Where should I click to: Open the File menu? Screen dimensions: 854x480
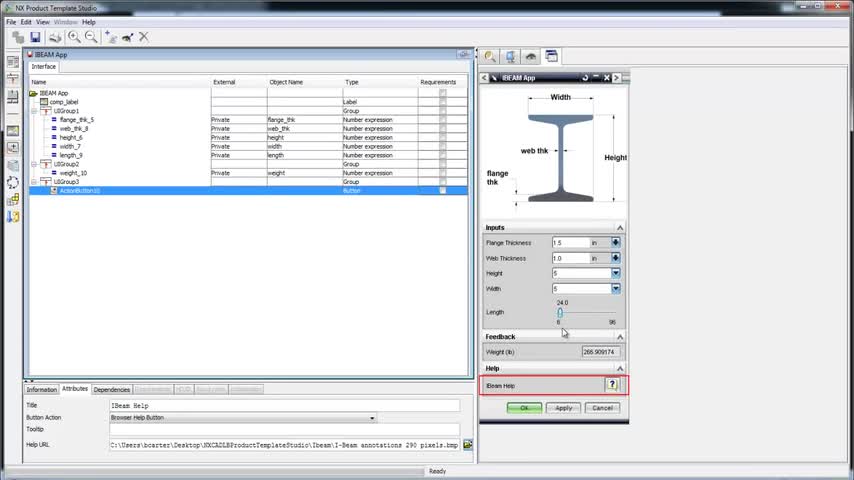pyautogui.click(x=11, y=22)
